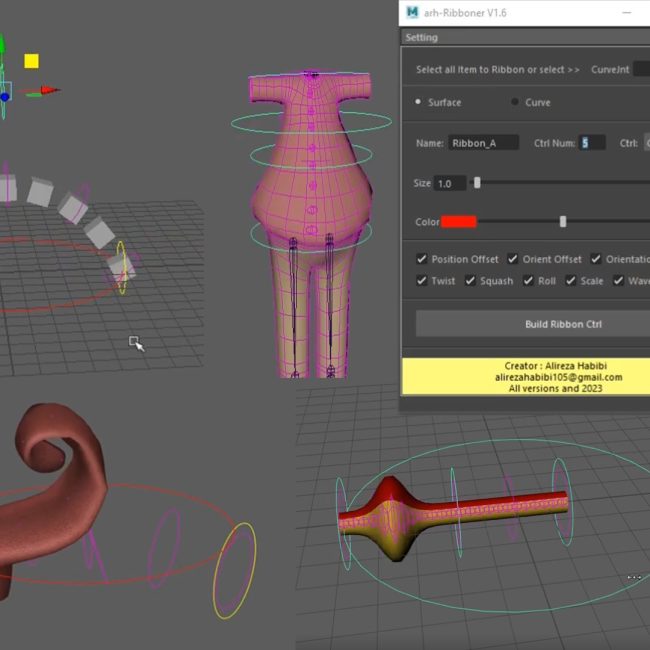Viewport: 650px width, 650px height.
Task: Collapse the Setting section header
Action: coord(525,38)
